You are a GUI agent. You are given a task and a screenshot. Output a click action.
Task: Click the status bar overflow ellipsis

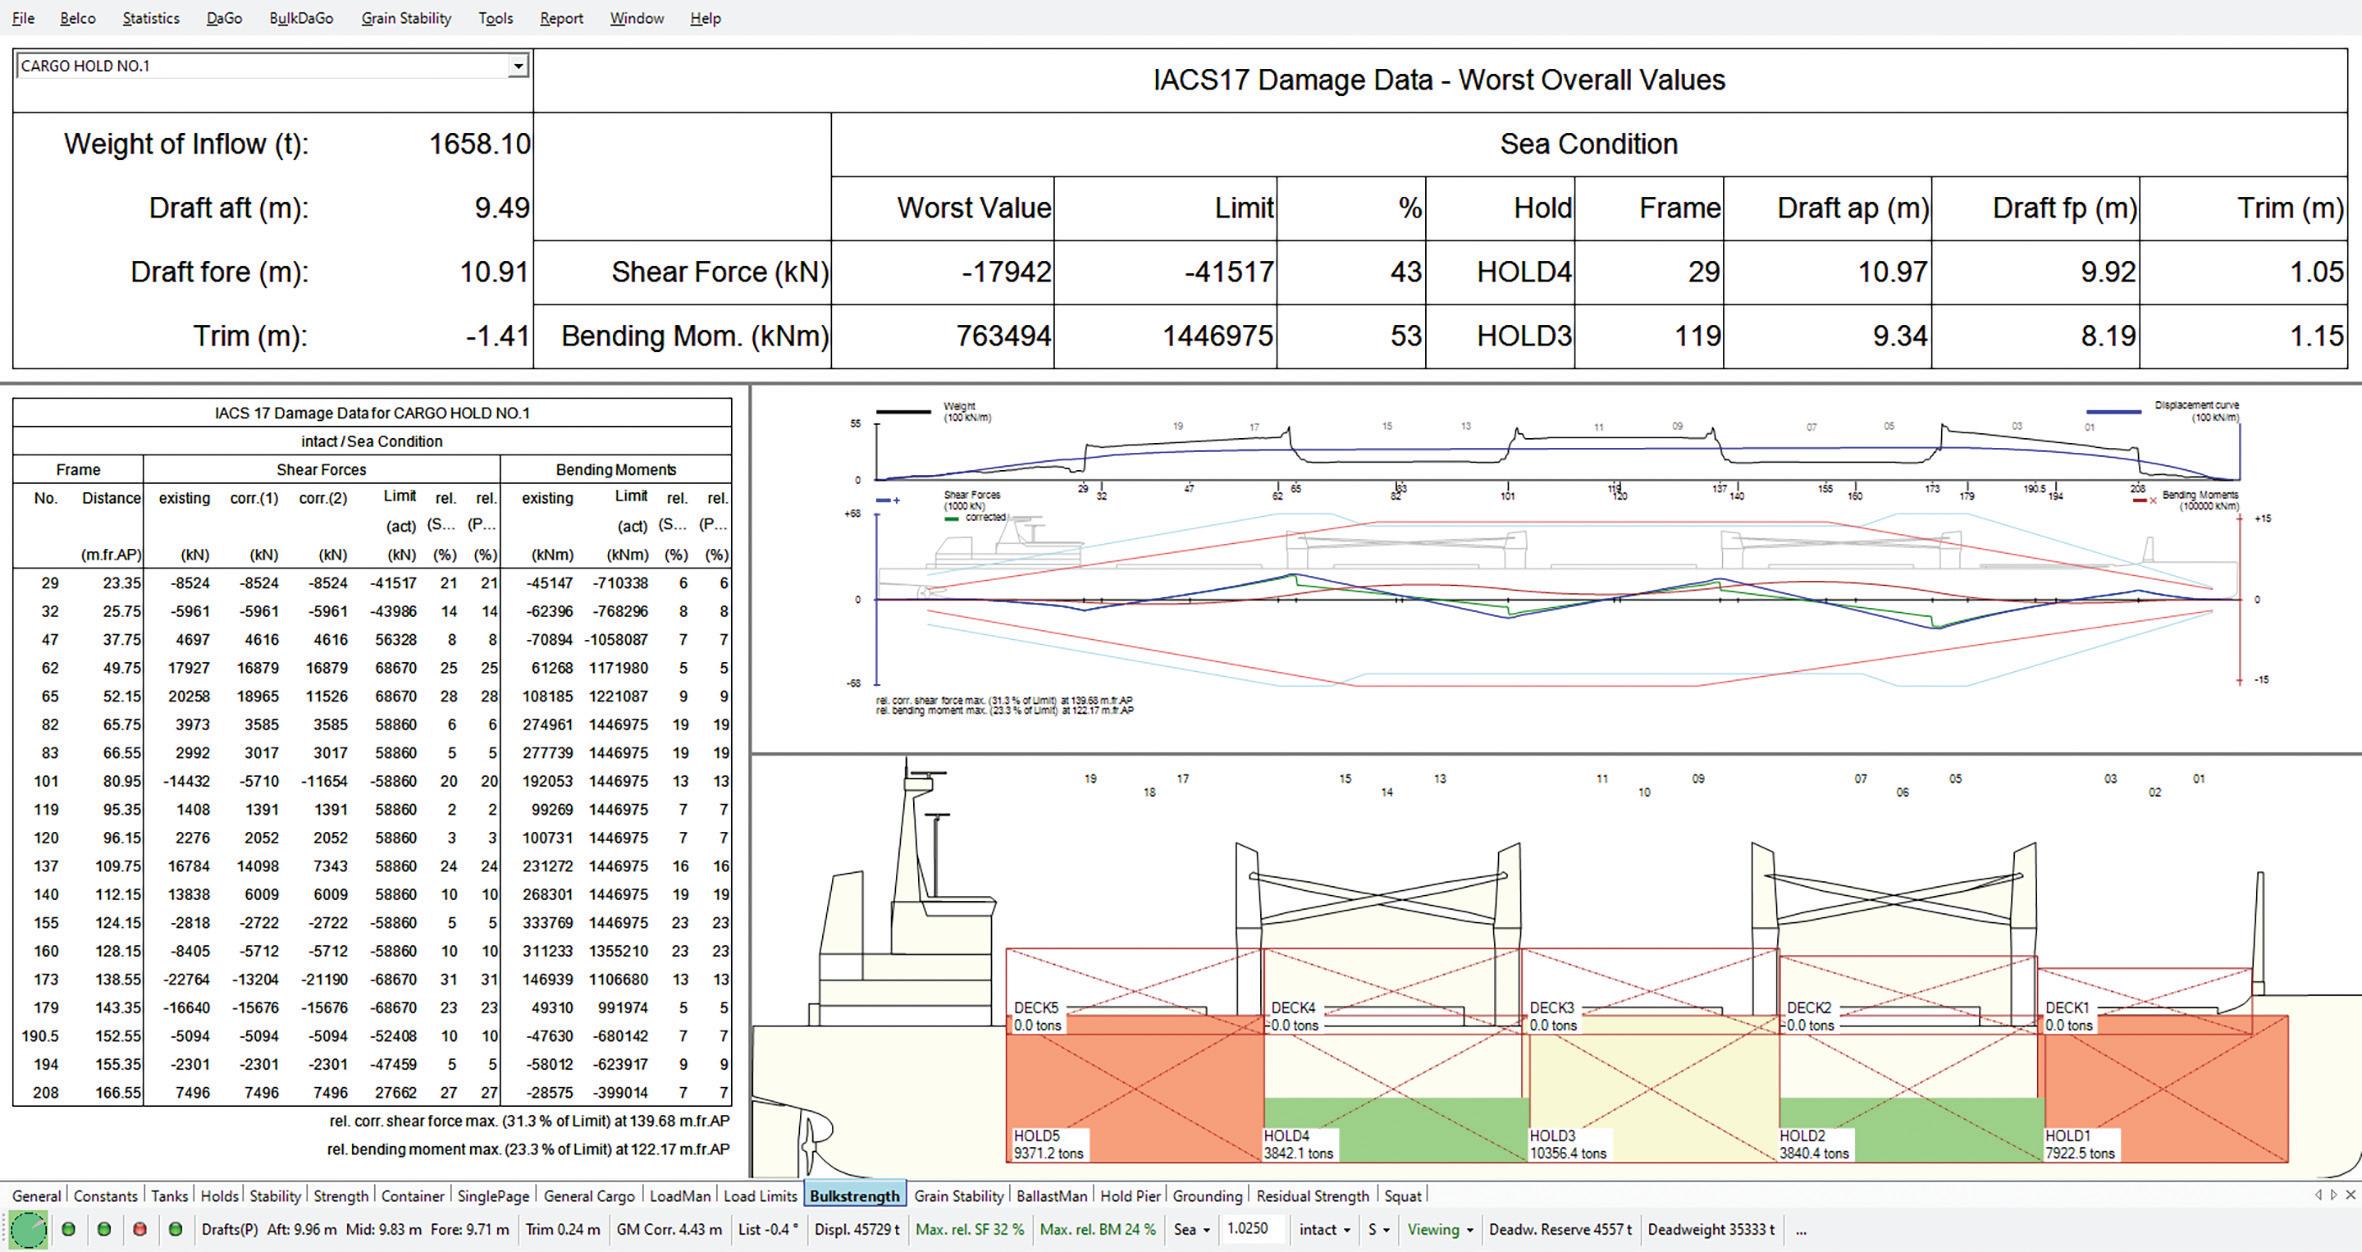pos(1801,1230)
